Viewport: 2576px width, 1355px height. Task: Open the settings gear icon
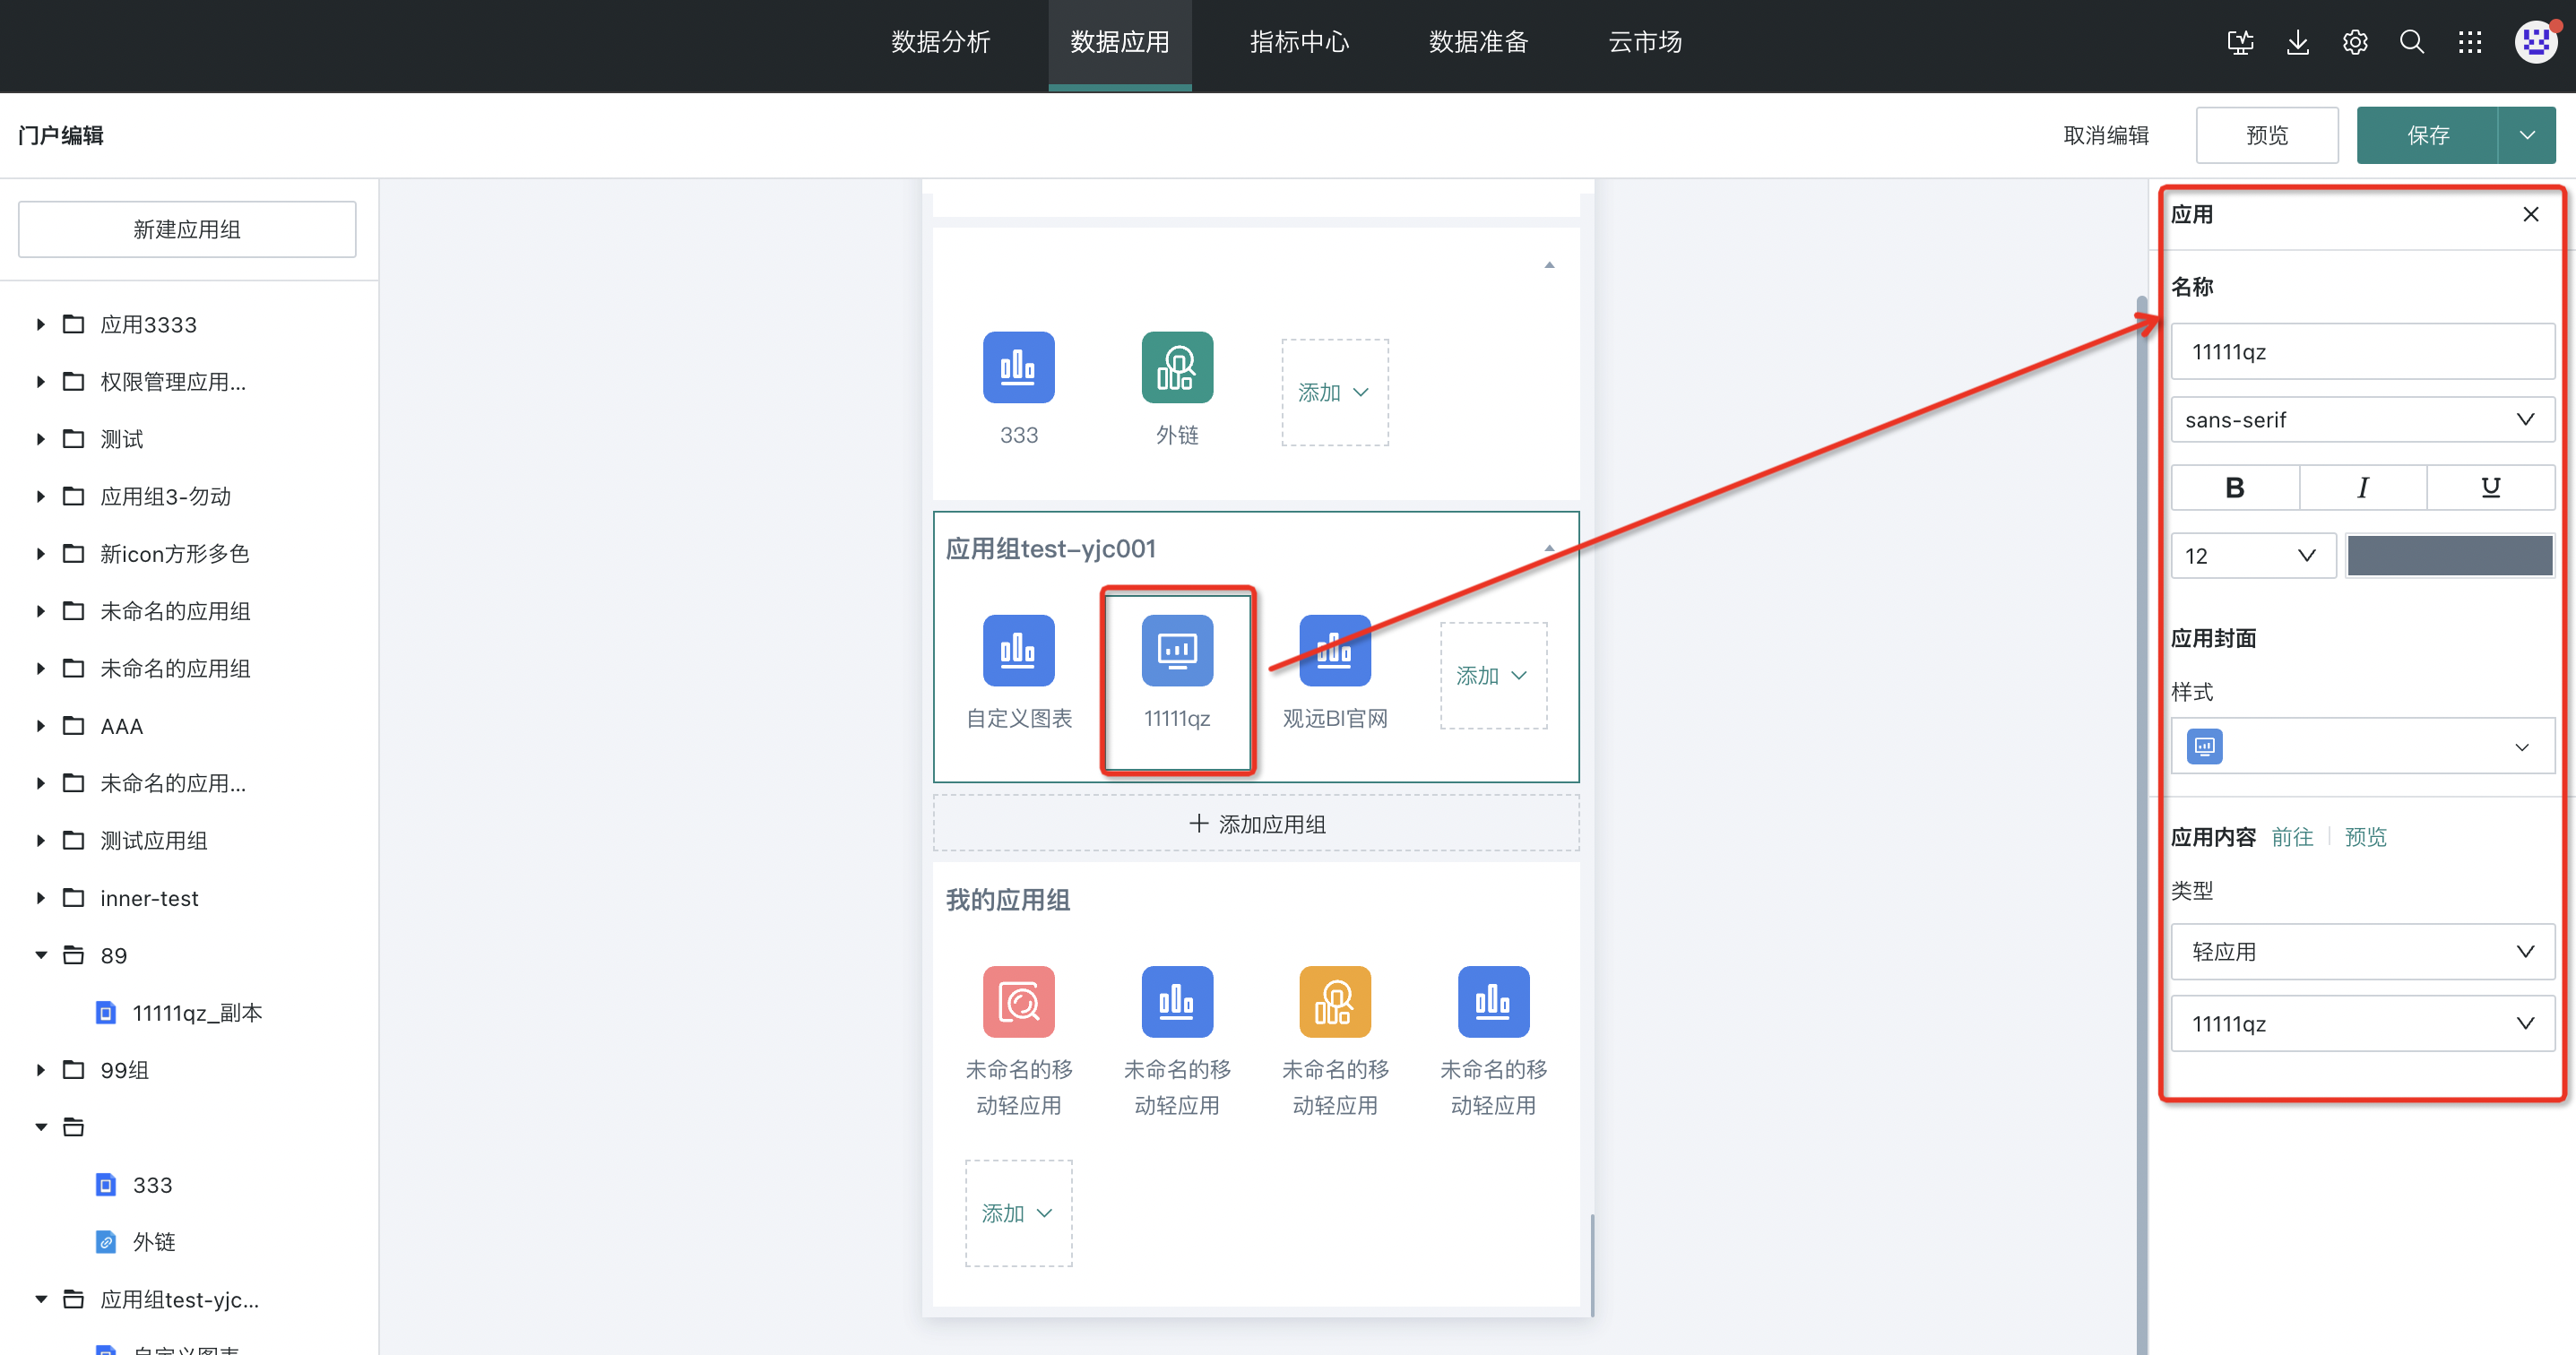click(x=2354, y=42)
